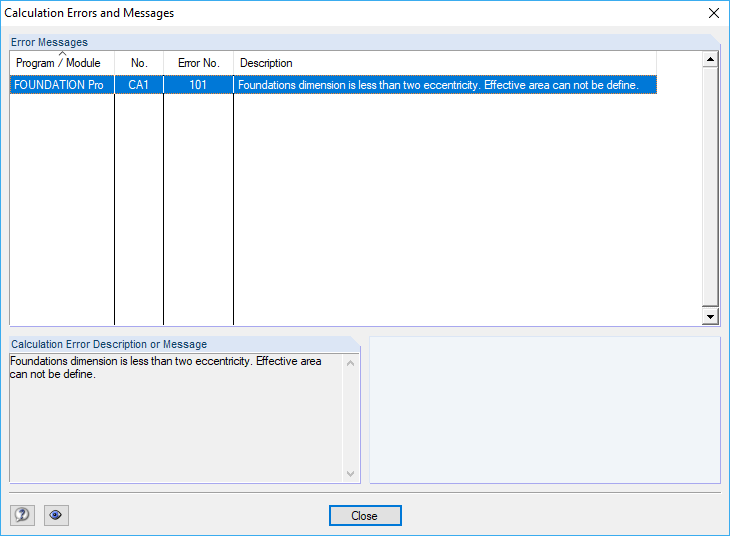This screenshot has height=536, width=730.
Task: Close the dialog with the Close button
Action: click(x=365, y=516)
